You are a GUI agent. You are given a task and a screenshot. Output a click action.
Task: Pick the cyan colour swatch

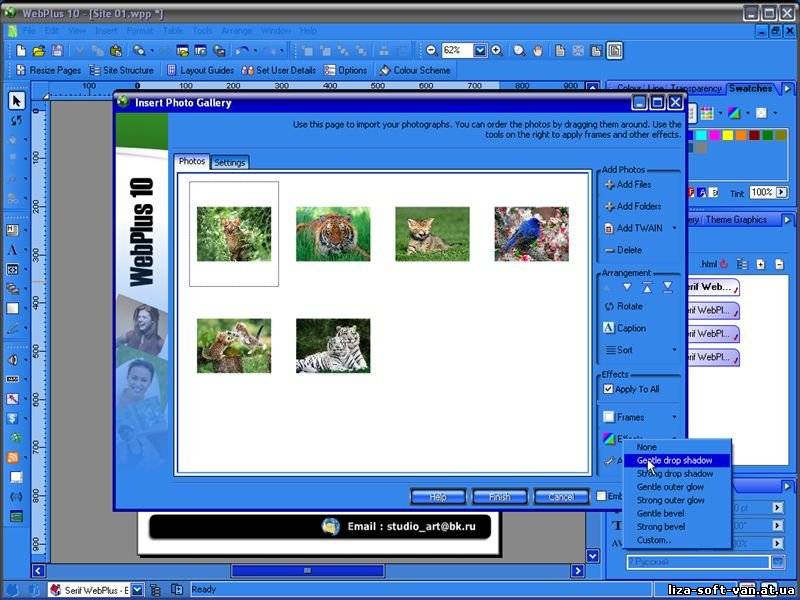pos(702,135)
